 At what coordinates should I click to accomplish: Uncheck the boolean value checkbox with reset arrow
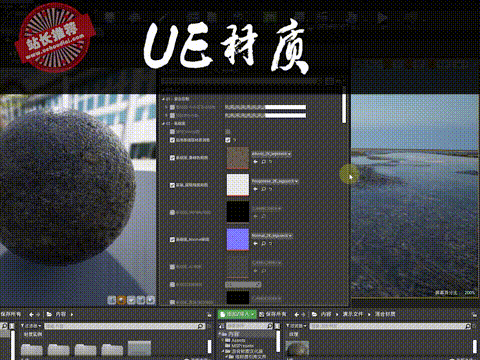pyautogui.click(x=228, y=140)
